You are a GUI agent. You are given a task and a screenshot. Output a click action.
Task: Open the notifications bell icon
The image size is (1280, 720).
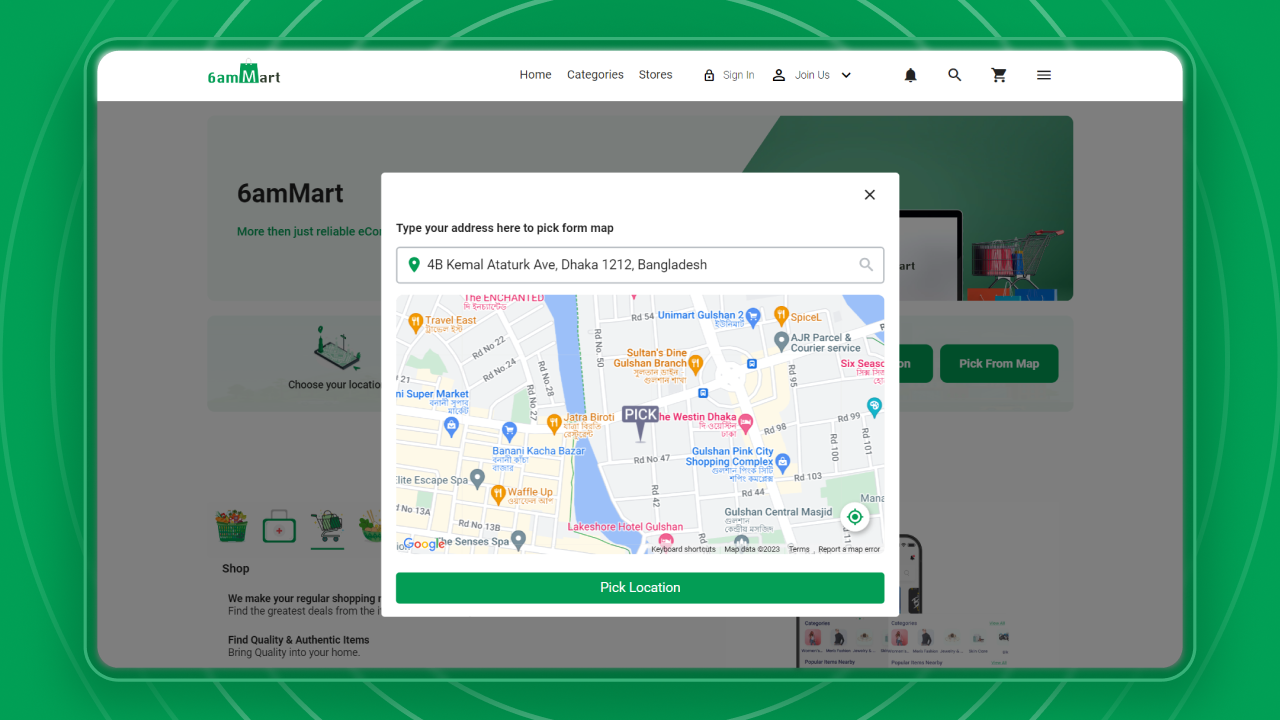[910, 75]
